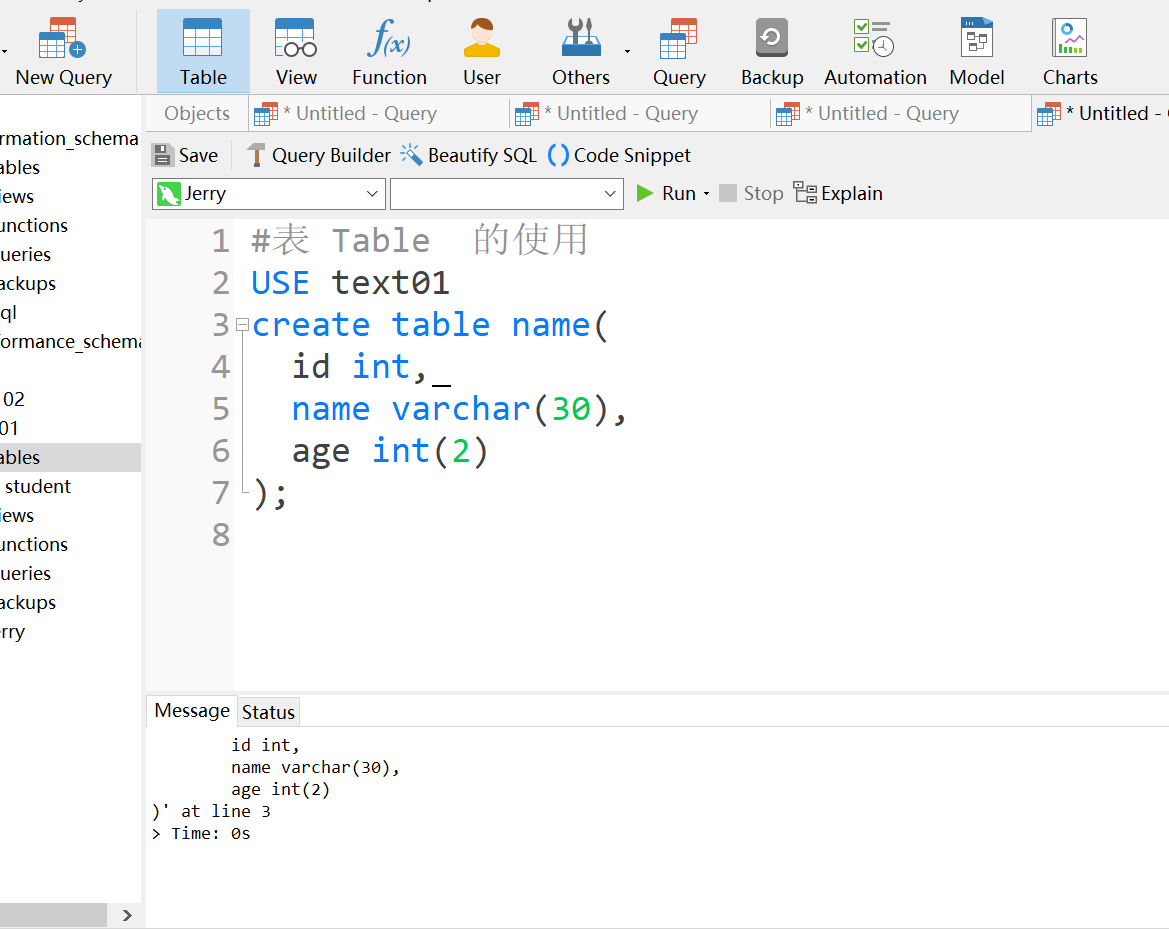Viewport: 1169px width, 929px height.
Task: Click 'name varchar(30),' in the editor
Action: coord(459,409)
